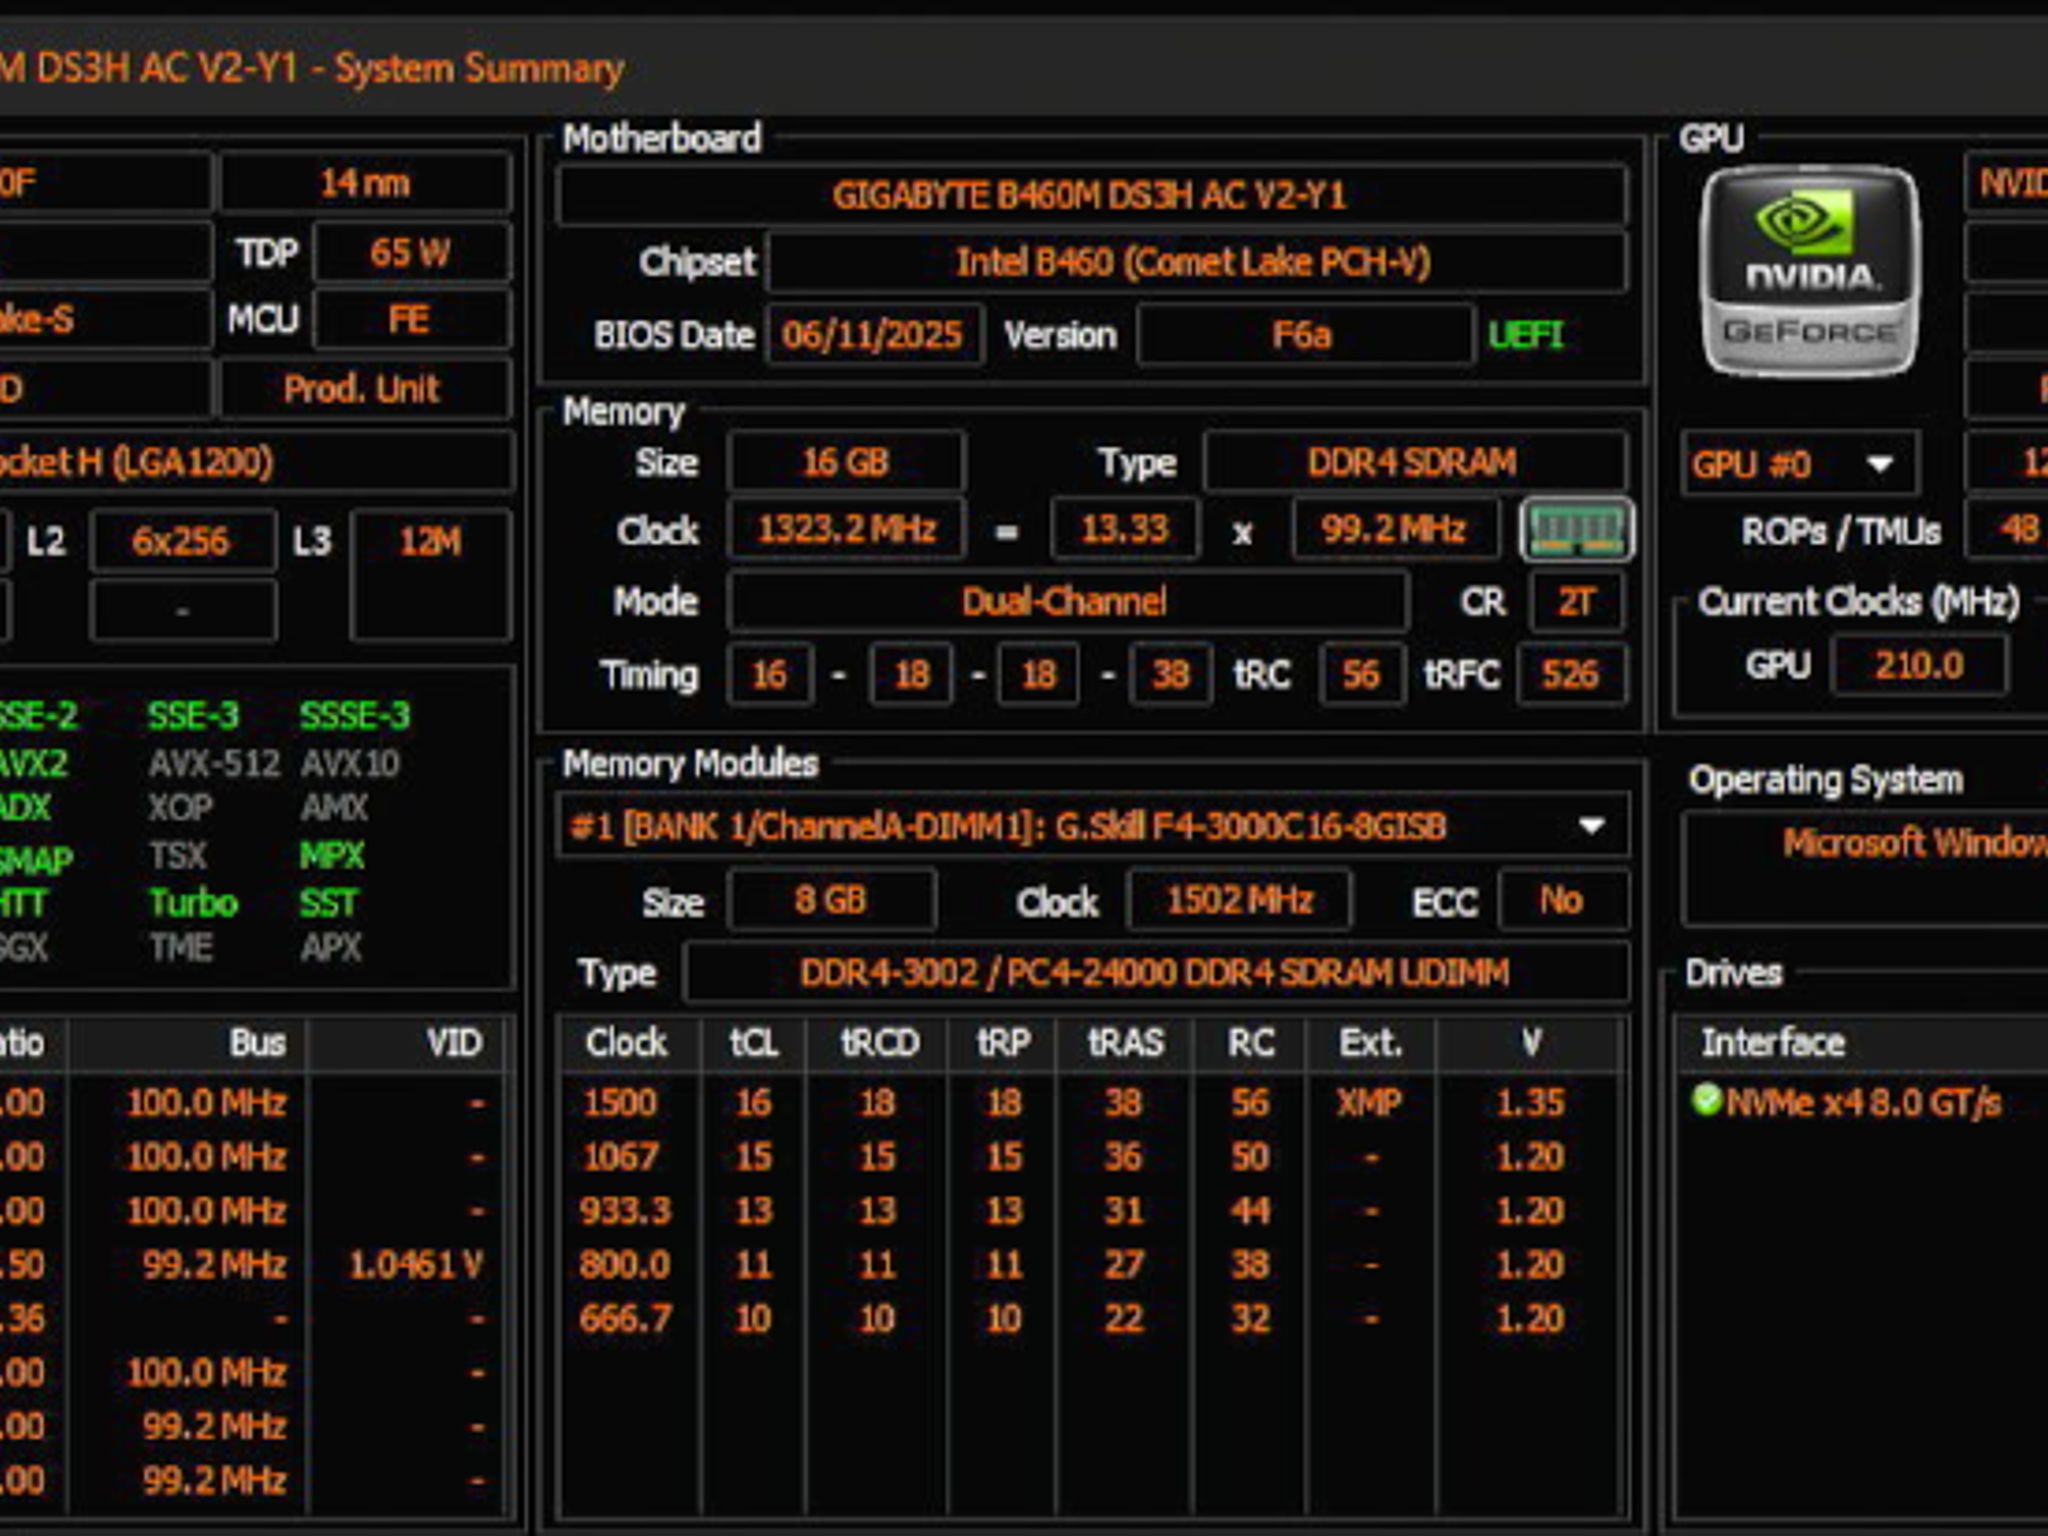Click the TDP 65 W field
The image size is (2048, 1536).
click(411, 252)
